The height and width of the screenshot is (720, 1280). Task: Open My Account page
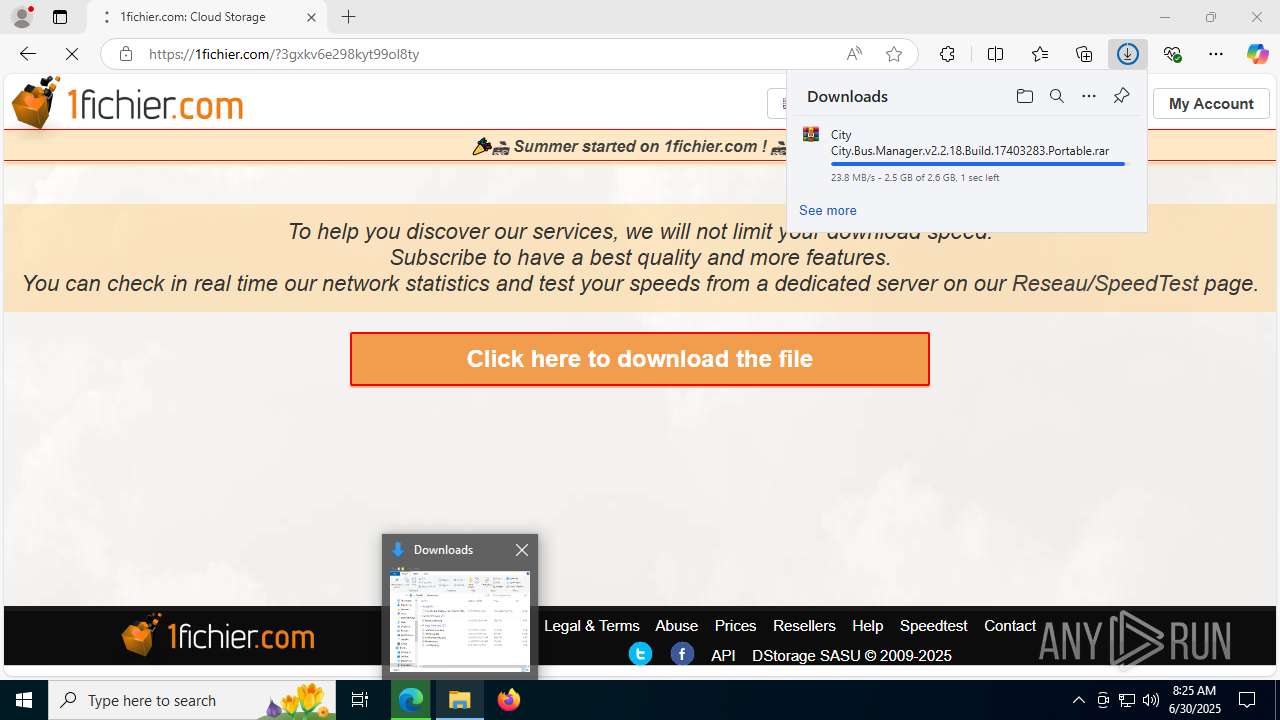pyautogui.click(x=1211, y=103)
